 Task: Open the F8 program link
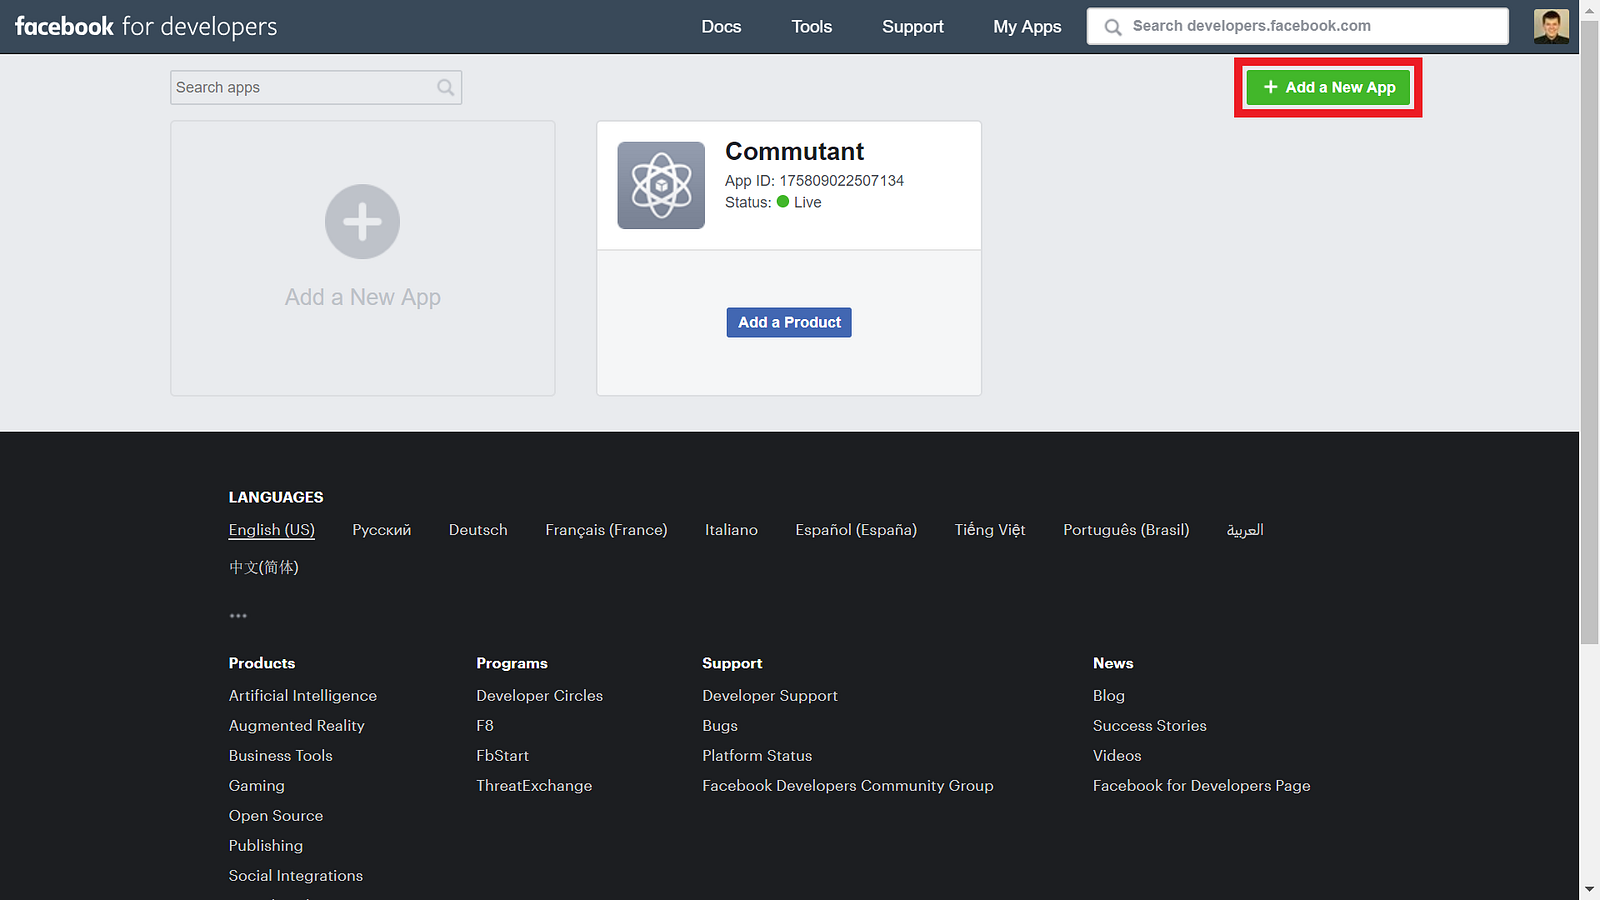485,726
